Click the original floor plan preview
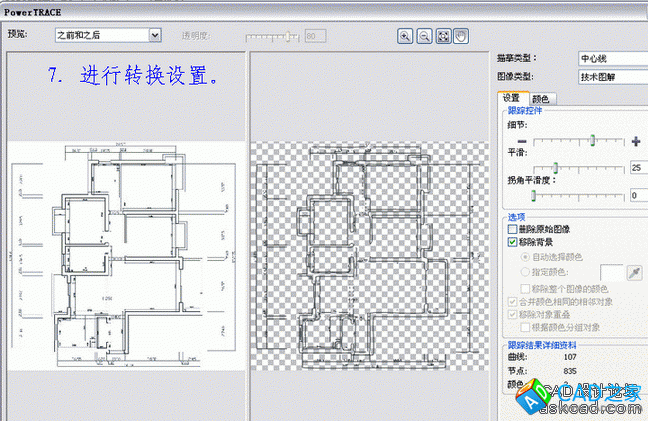Viewport: 648px width, 421px height. point(126,256)
